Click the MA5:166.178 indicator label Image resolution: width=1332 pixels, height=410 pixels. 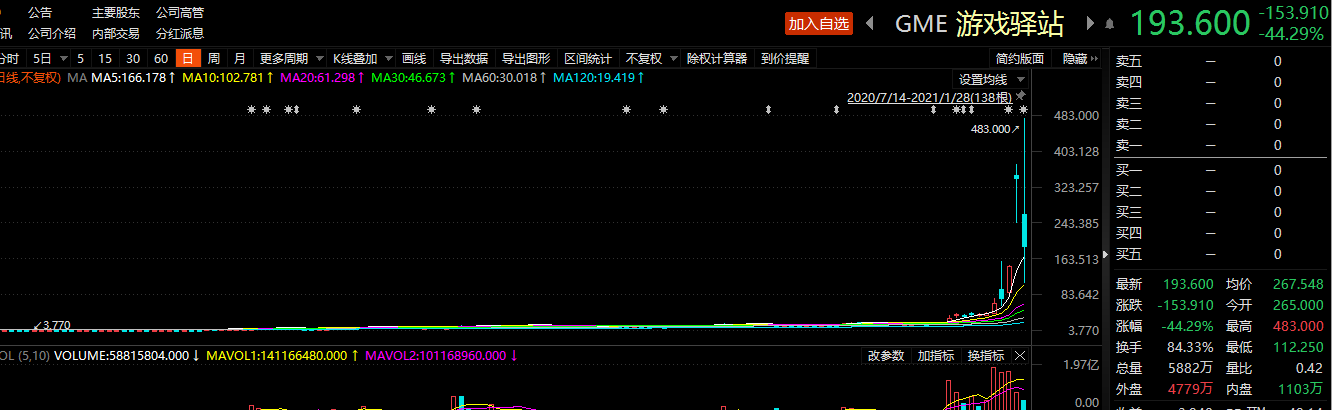coord(134,77)
